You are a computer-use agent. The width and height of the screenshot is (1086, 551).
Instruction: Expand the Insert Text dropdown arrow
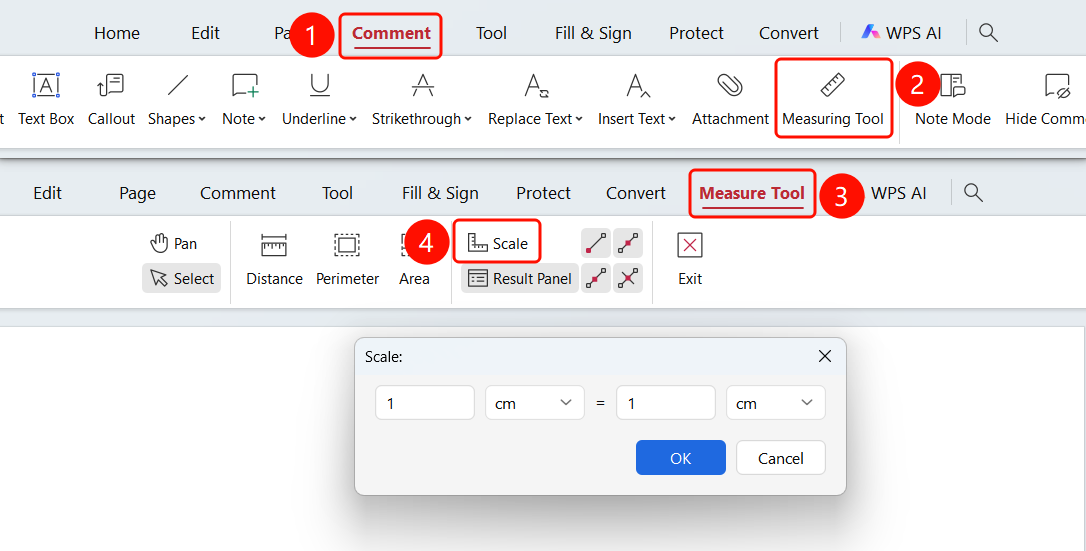(672, 119)
